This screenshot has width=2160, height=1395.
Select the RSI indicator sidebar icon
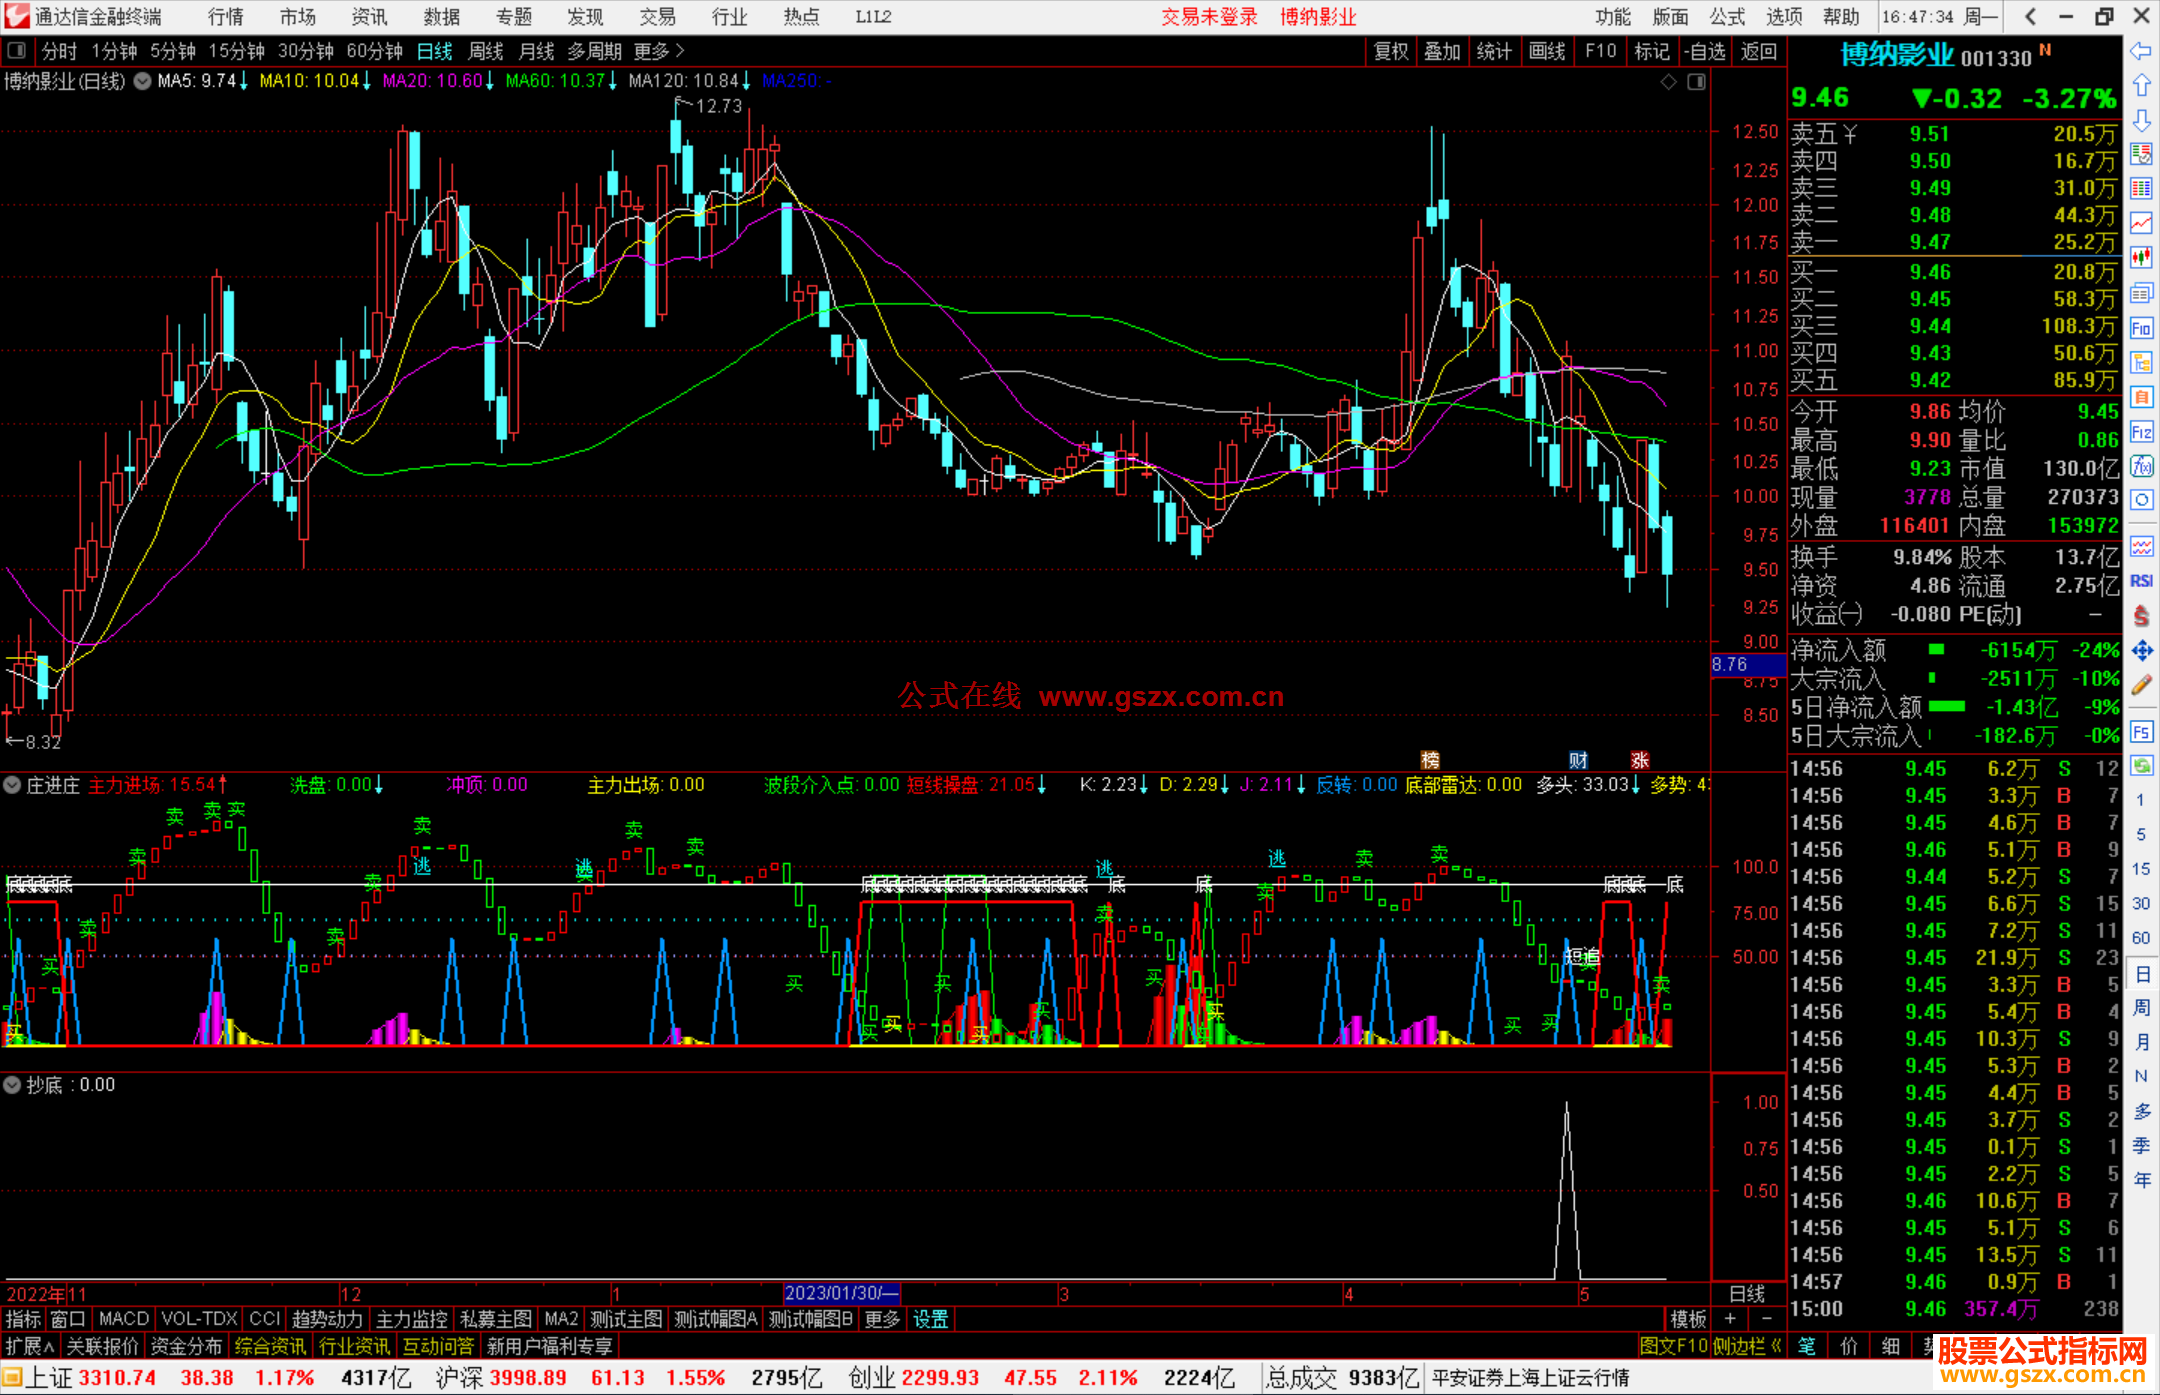click(2141, 581)
